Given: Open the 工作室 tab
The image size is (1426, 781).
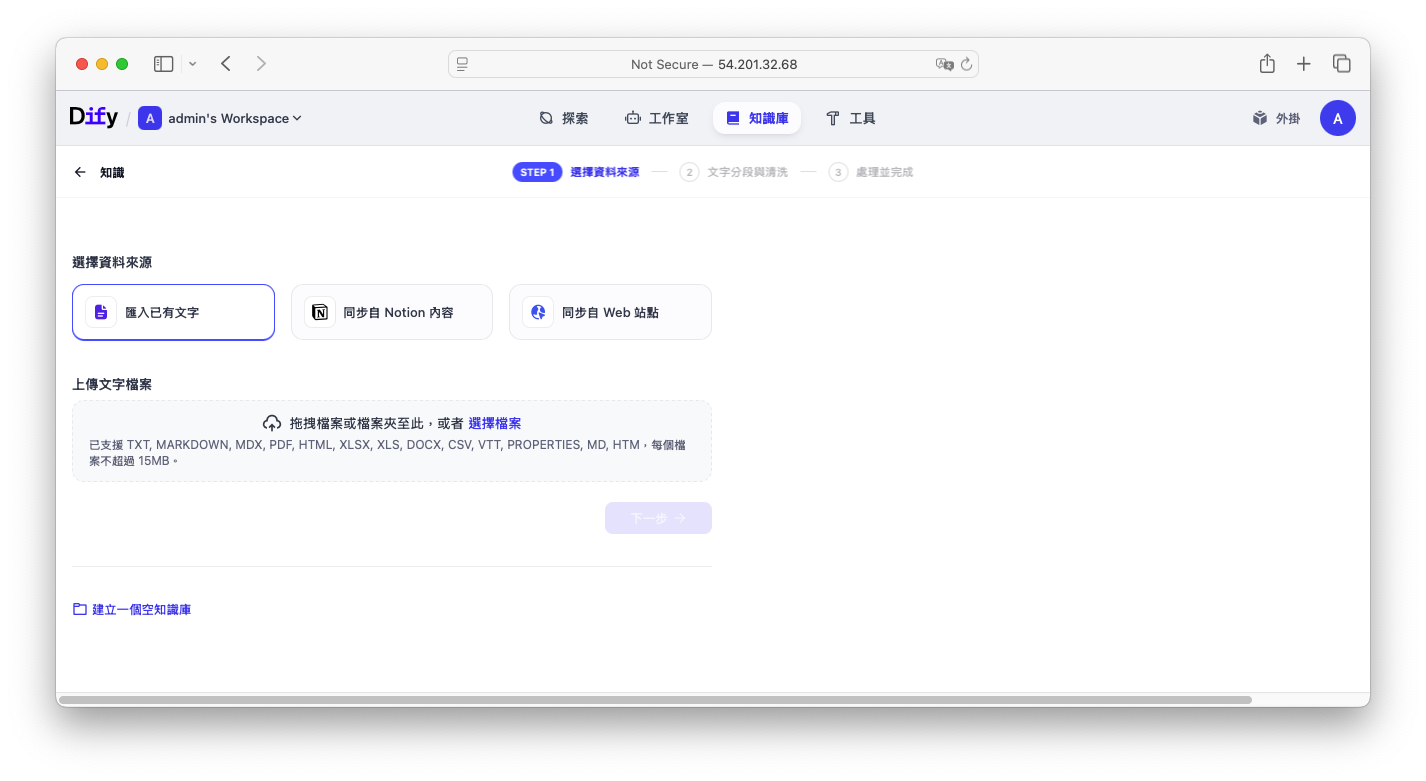Looking at the screenshot, I should point(656,118).
